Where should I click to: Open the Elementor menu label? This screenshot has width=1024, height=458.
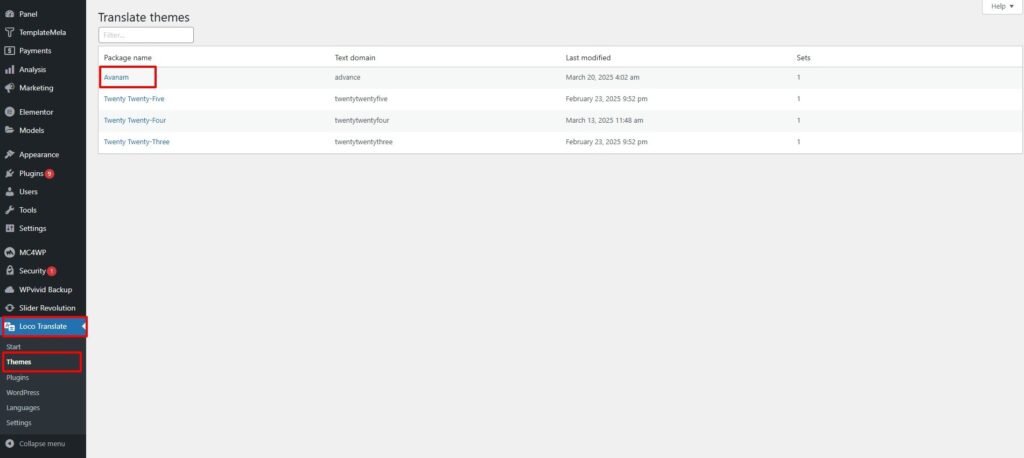[37, 112]
